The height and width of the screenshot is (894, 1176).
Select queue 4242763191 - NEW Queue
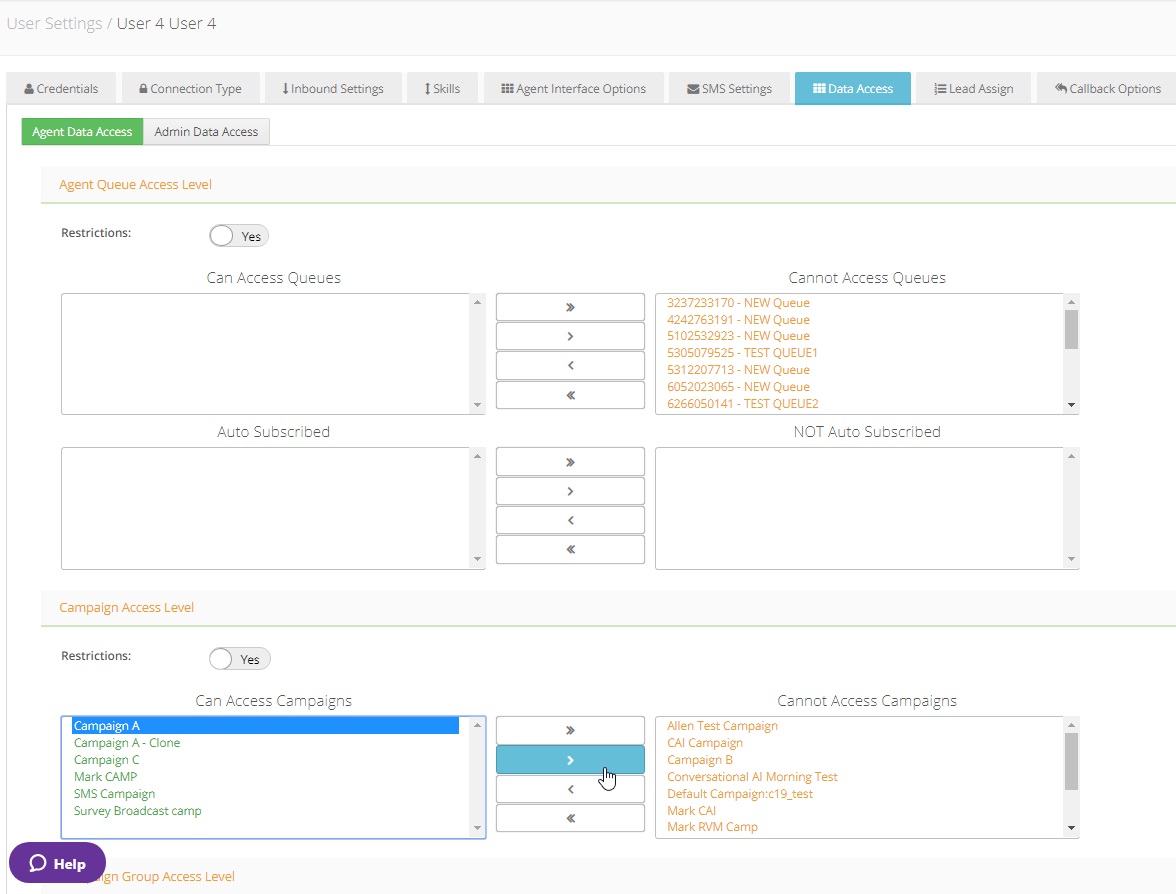(x=738, y=320)
